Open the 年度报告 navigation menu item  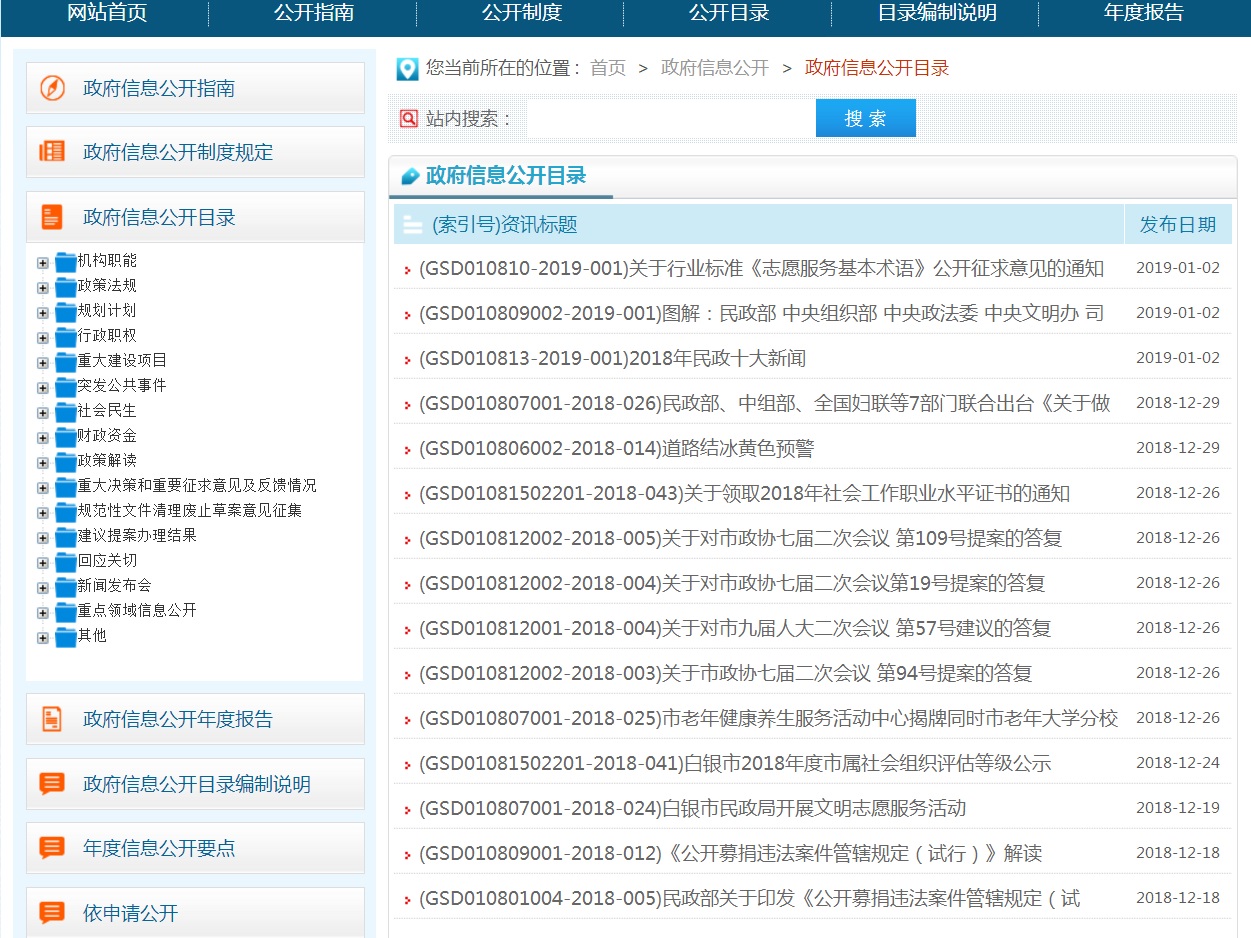click(x=1143, y=13)
